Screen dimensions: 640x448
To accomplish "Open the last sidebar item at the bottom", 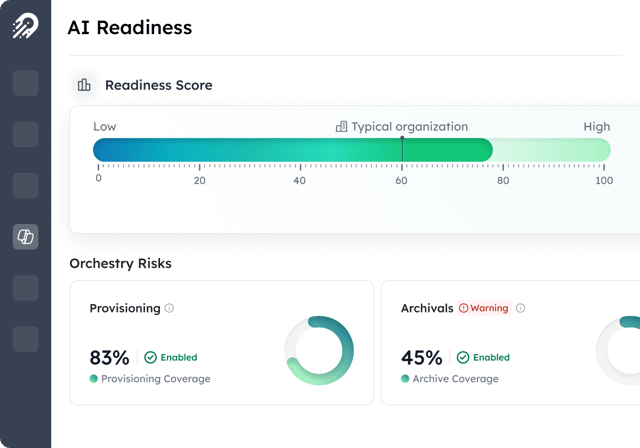I will coord(25,339).
